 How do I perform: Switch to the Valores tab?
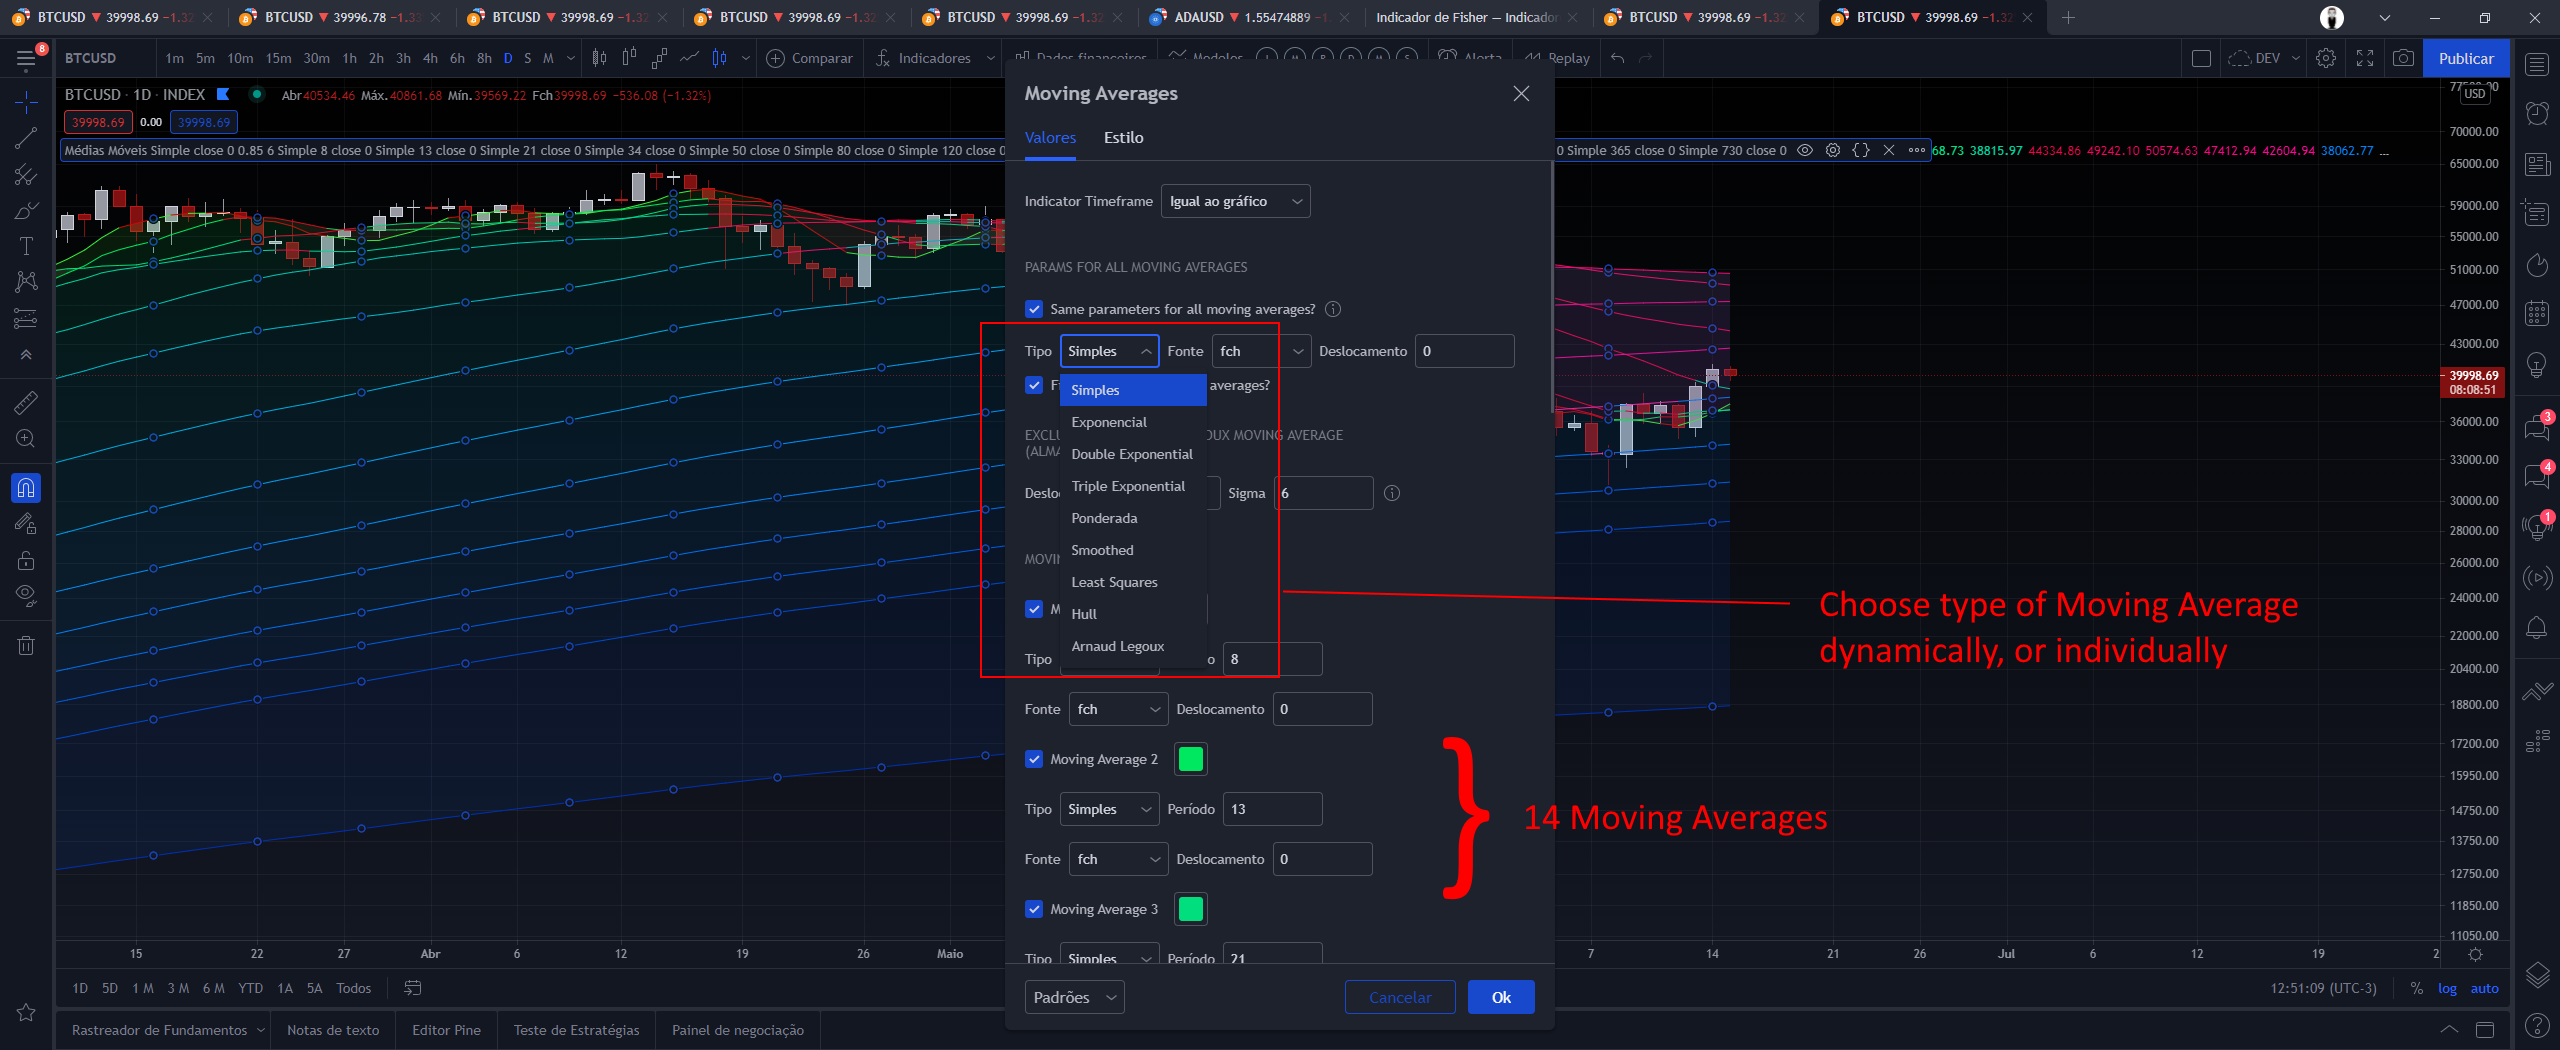pyautogui.click(x=1050, y=137)
